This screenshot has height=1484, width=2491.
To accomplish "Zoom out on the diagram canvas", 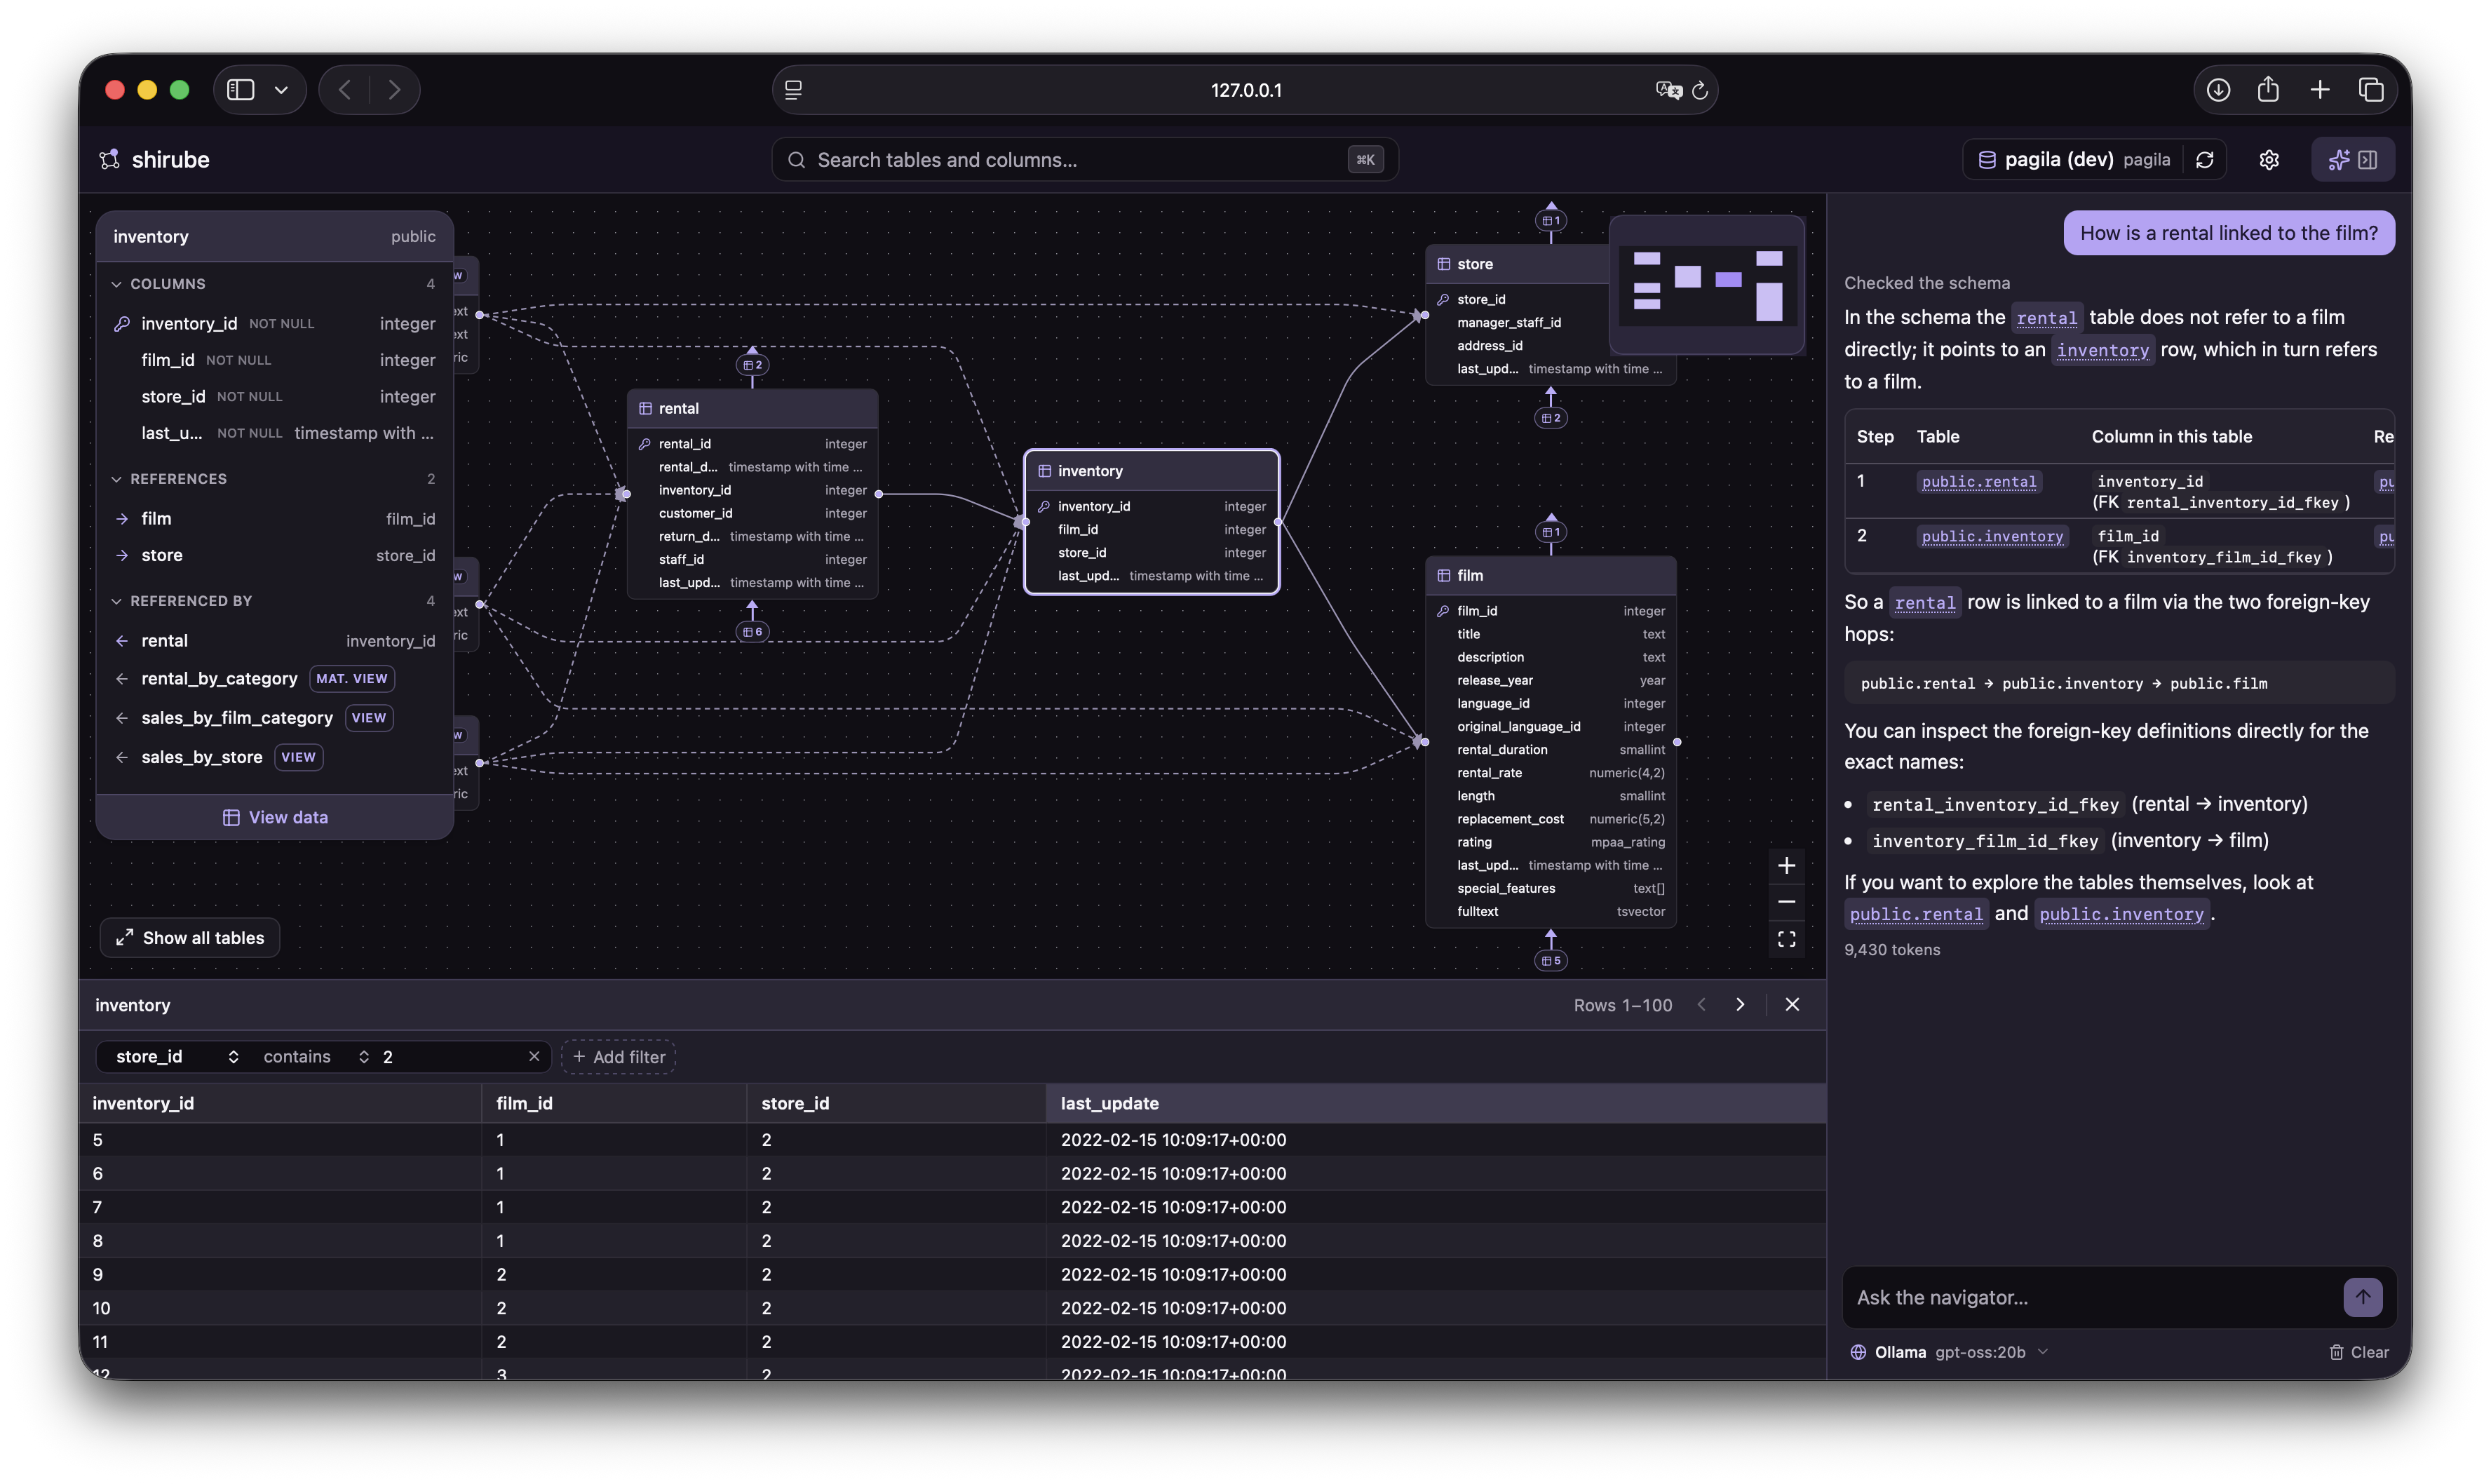I will pyautogui.click(x=1786, y=902).
